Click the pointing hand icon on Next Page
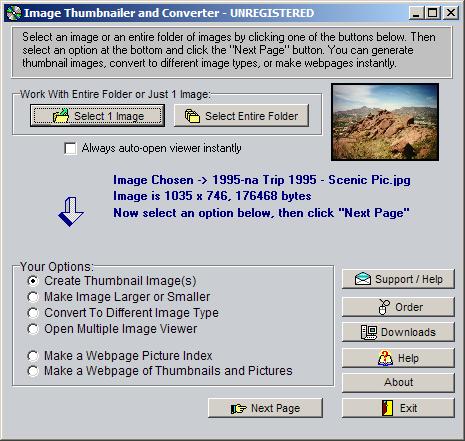The height and width of the screenshot is (441, 465). (238, 408)
